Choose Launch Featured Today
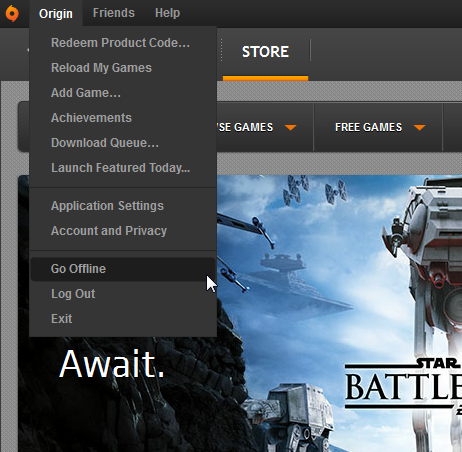The width and height of the screenshot is (462, 452). tap(123, 168)
